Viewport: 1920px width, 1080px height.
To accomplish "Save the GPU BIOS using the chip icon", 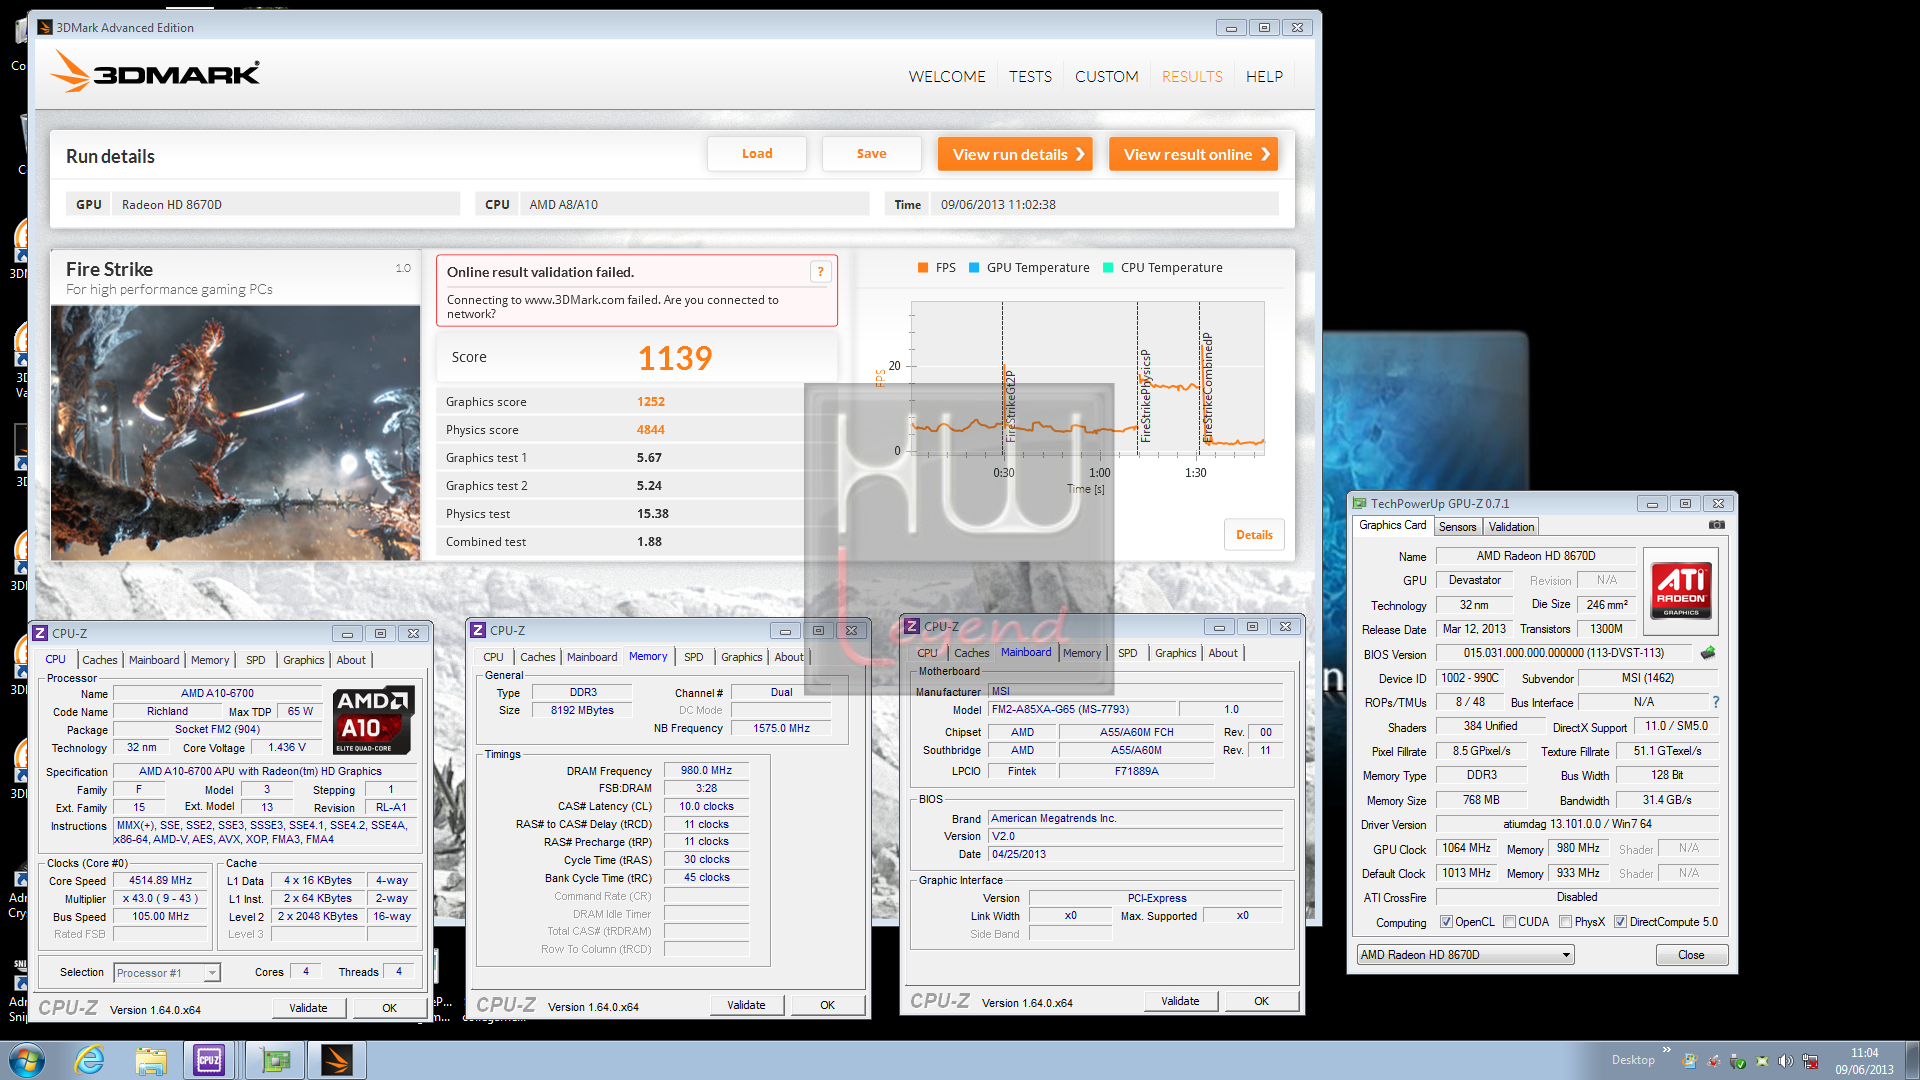I will click(1708, 653).
